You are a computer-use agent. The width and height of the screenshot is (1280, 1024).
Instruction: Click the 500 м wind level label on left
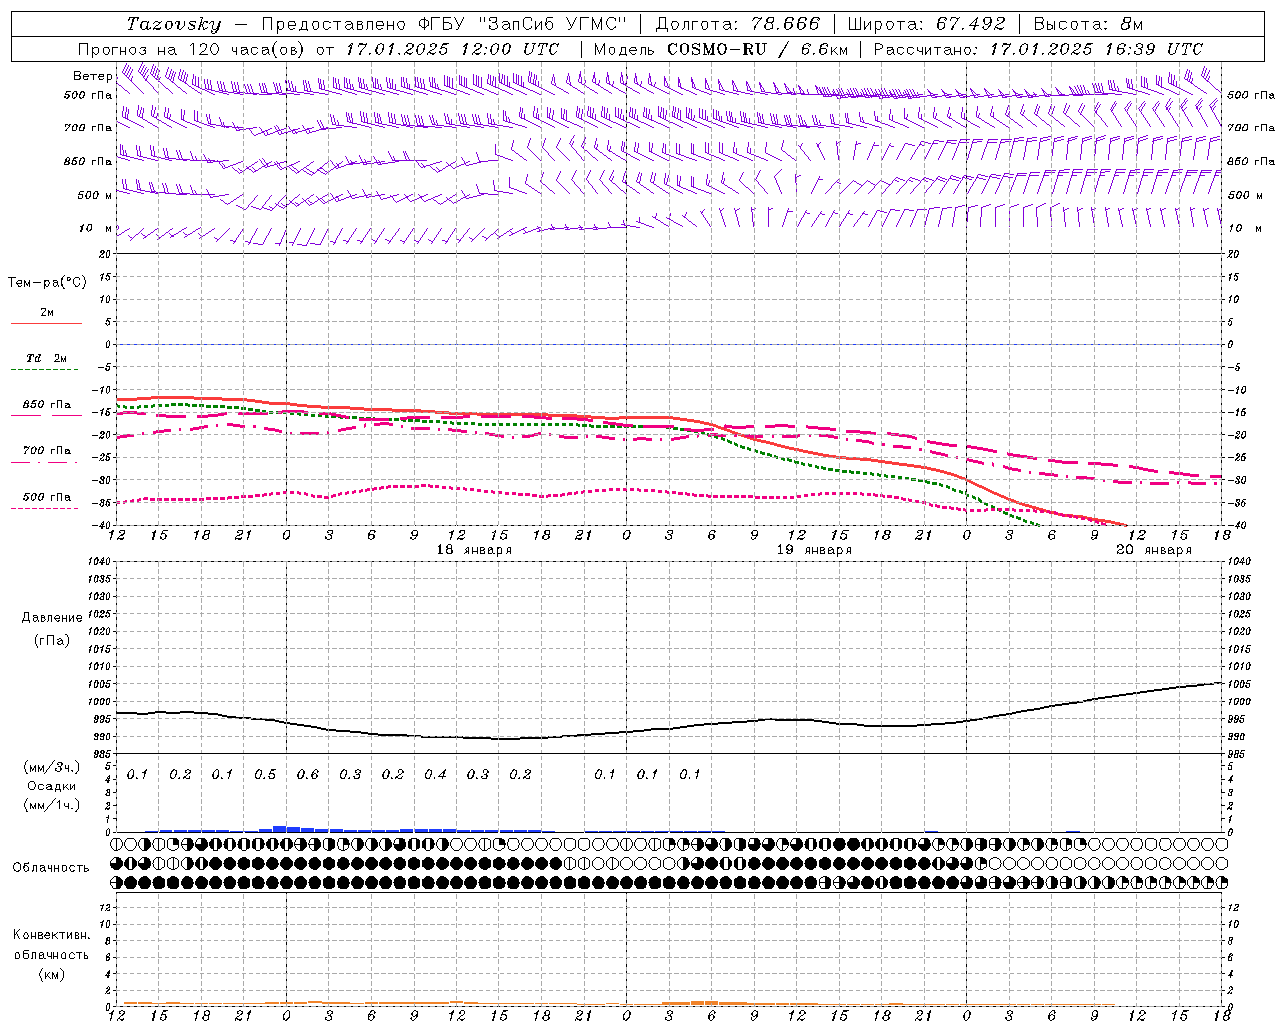95,196
